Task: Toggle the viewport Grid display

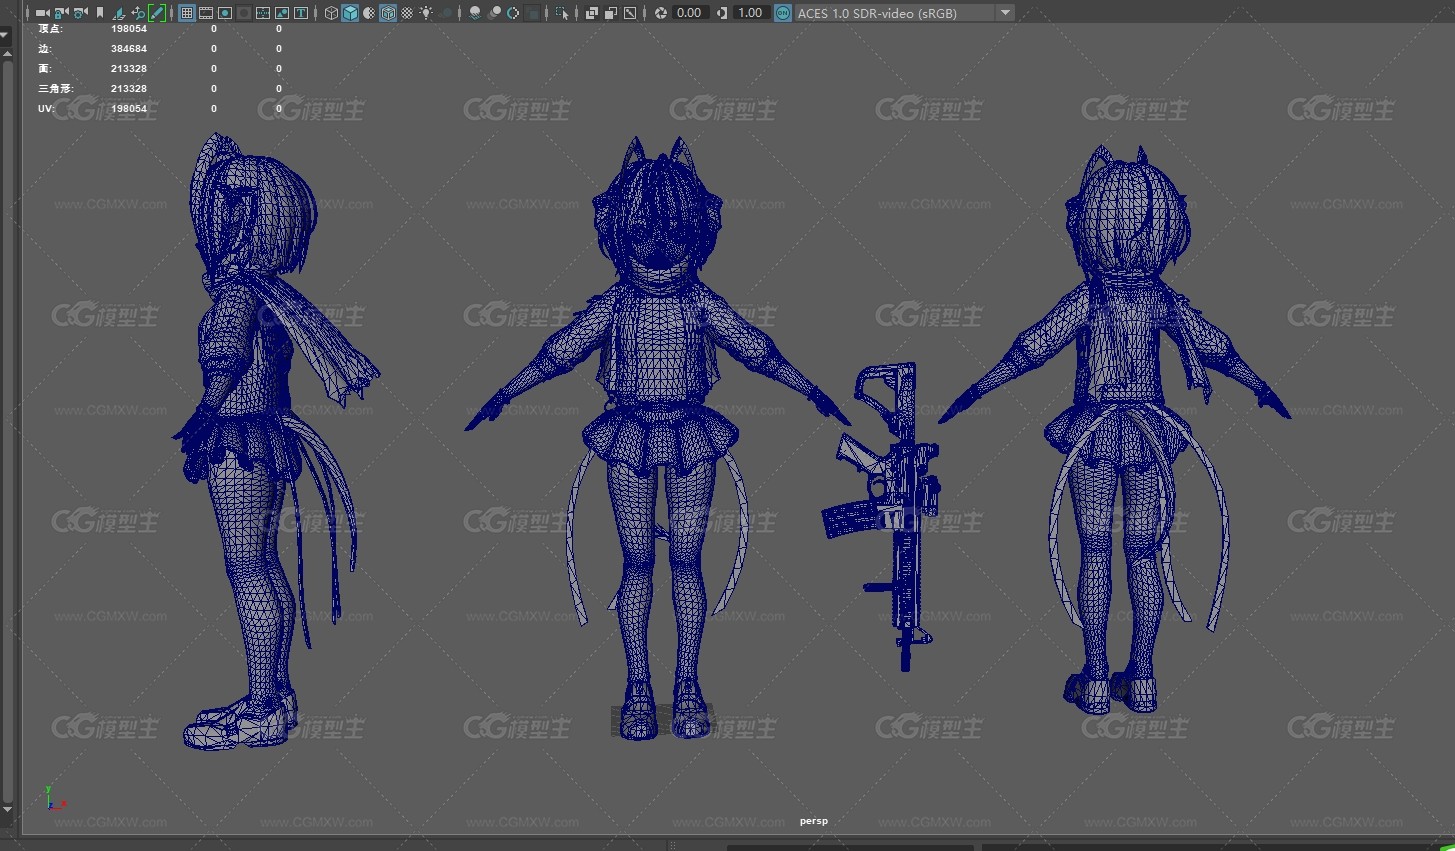Action: coord(187,13)
